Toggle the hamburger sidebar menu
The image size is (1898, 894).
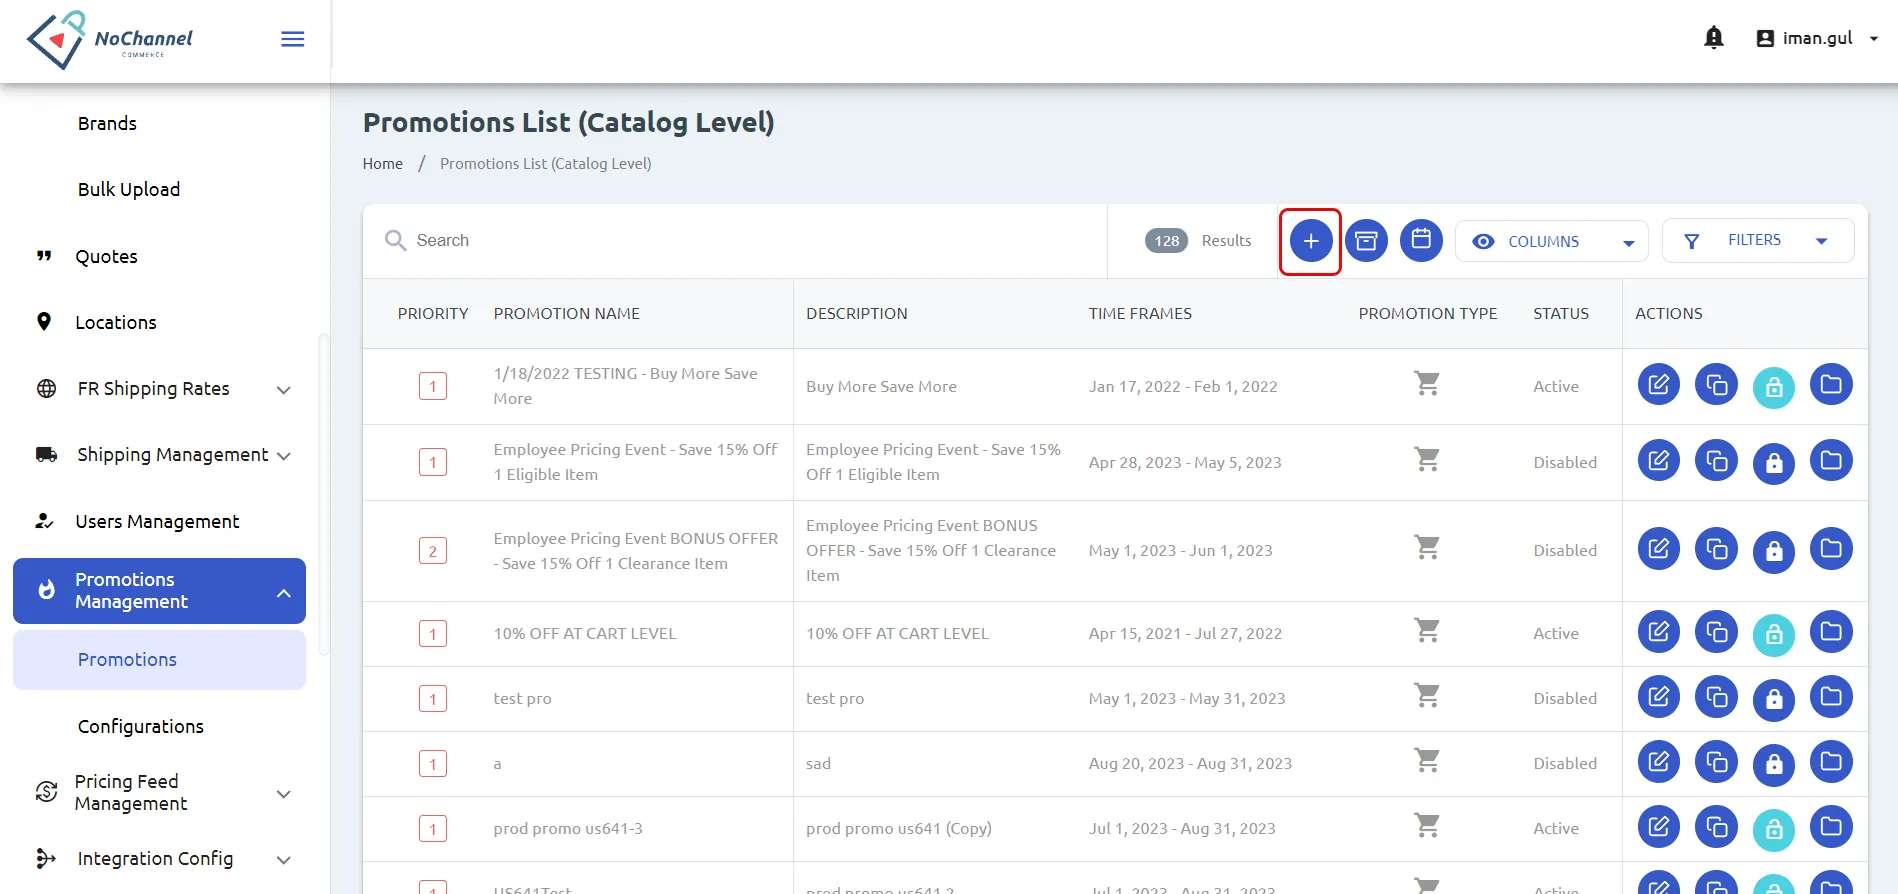[x=293, y=39]
